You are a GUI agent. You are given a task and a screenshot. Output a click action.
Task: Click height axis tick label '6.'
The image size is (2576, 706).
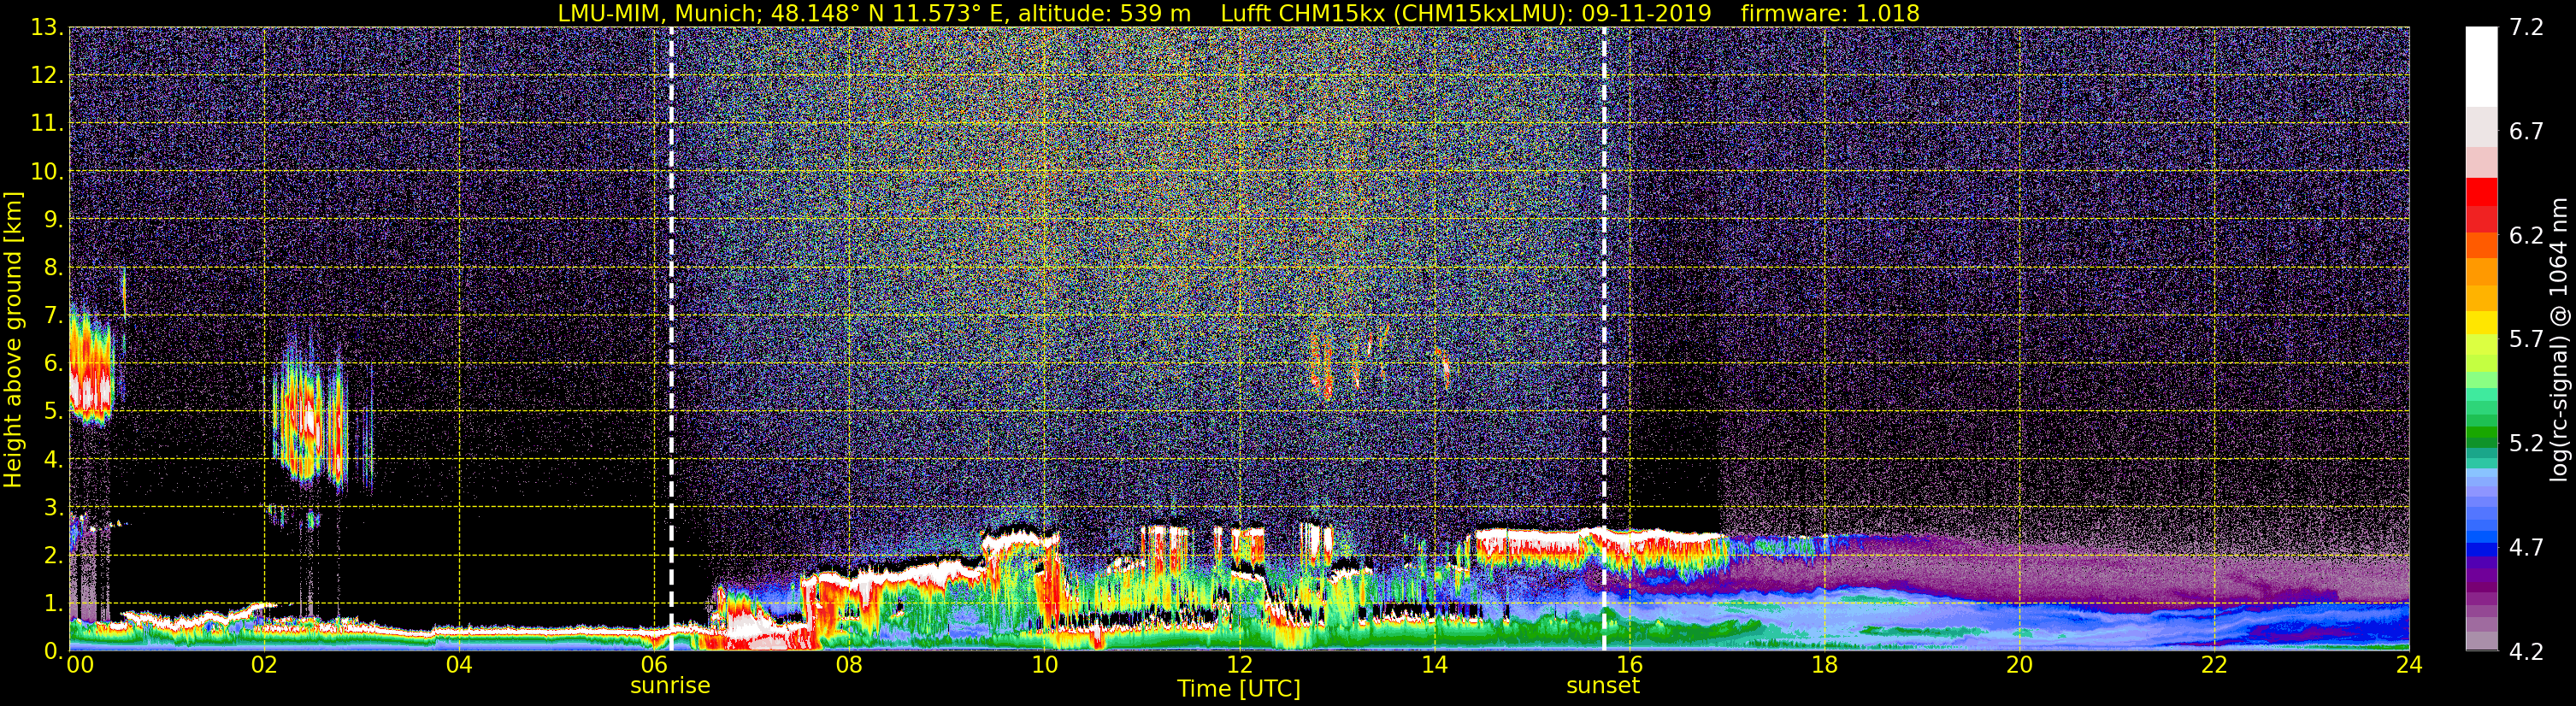point(54,363)
